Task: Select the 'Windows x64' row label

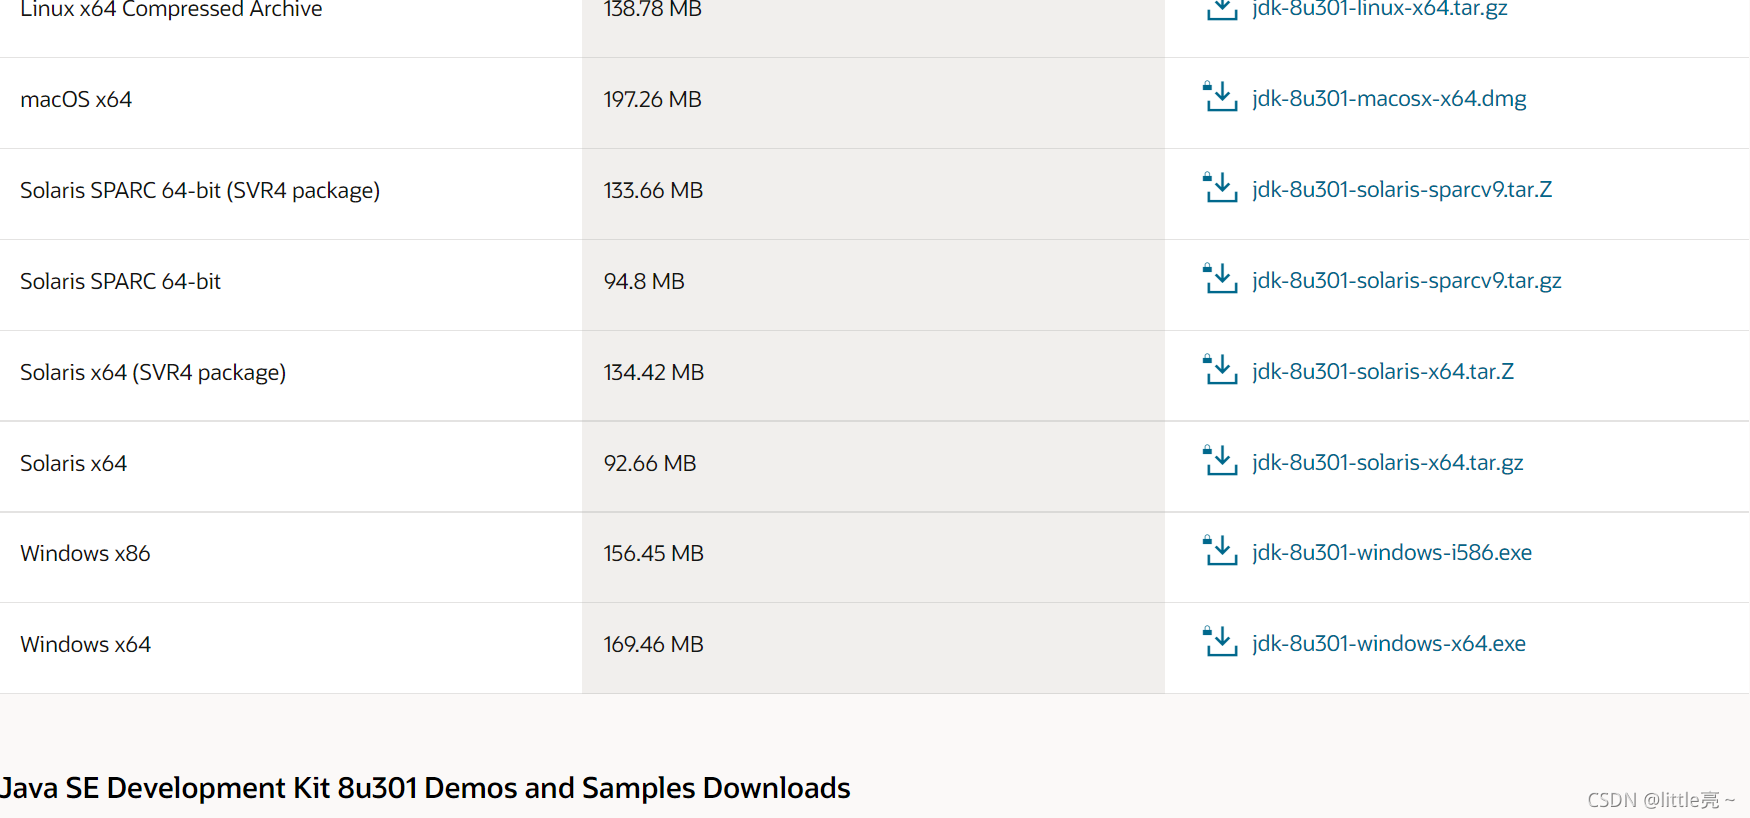Action: pyautogui.click(x=85, y=644)
